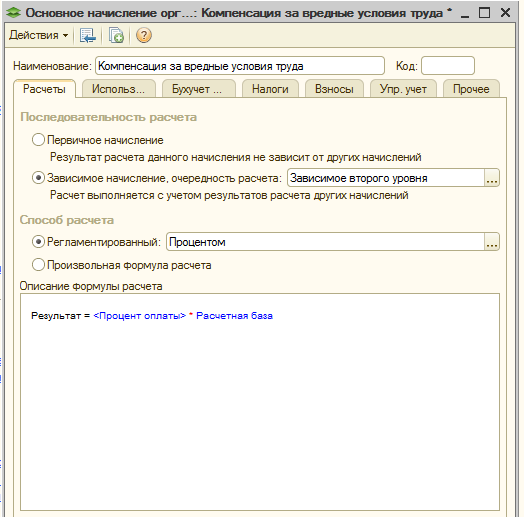The width and height of the screenshot is (524, 517).
Task: Open the Прочее tab
Action: (471, 89)
